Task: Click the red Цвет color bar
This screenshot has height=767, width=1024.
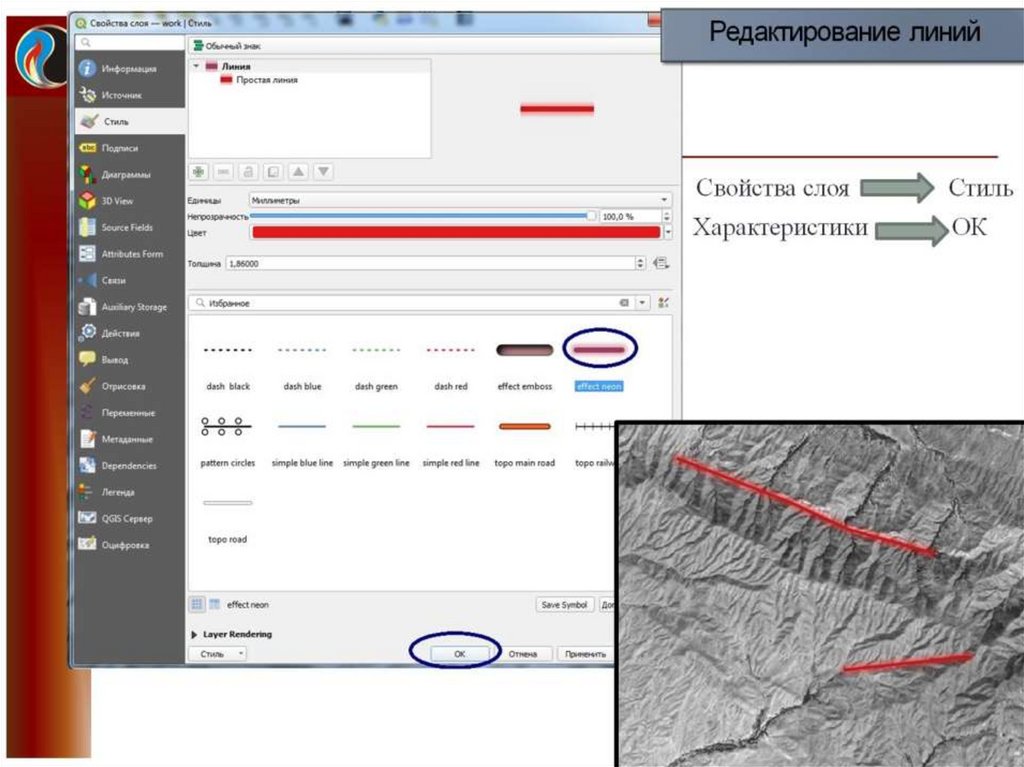Action: pyautogui.click(x=456, y=232)
